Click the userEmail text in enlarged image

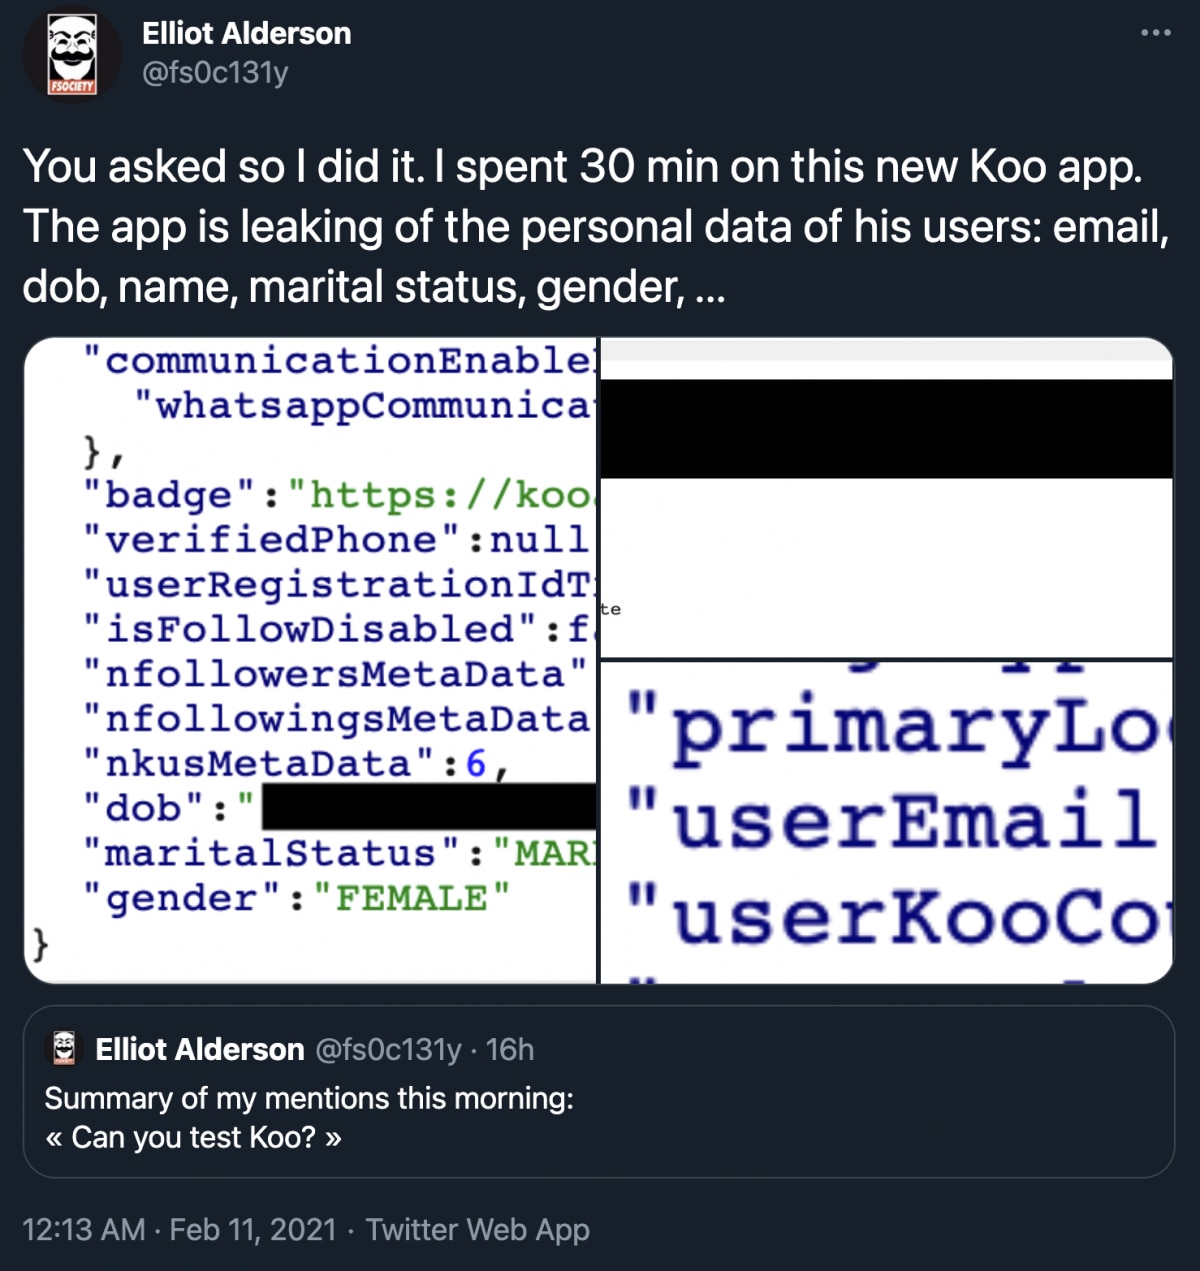point(912,820)
